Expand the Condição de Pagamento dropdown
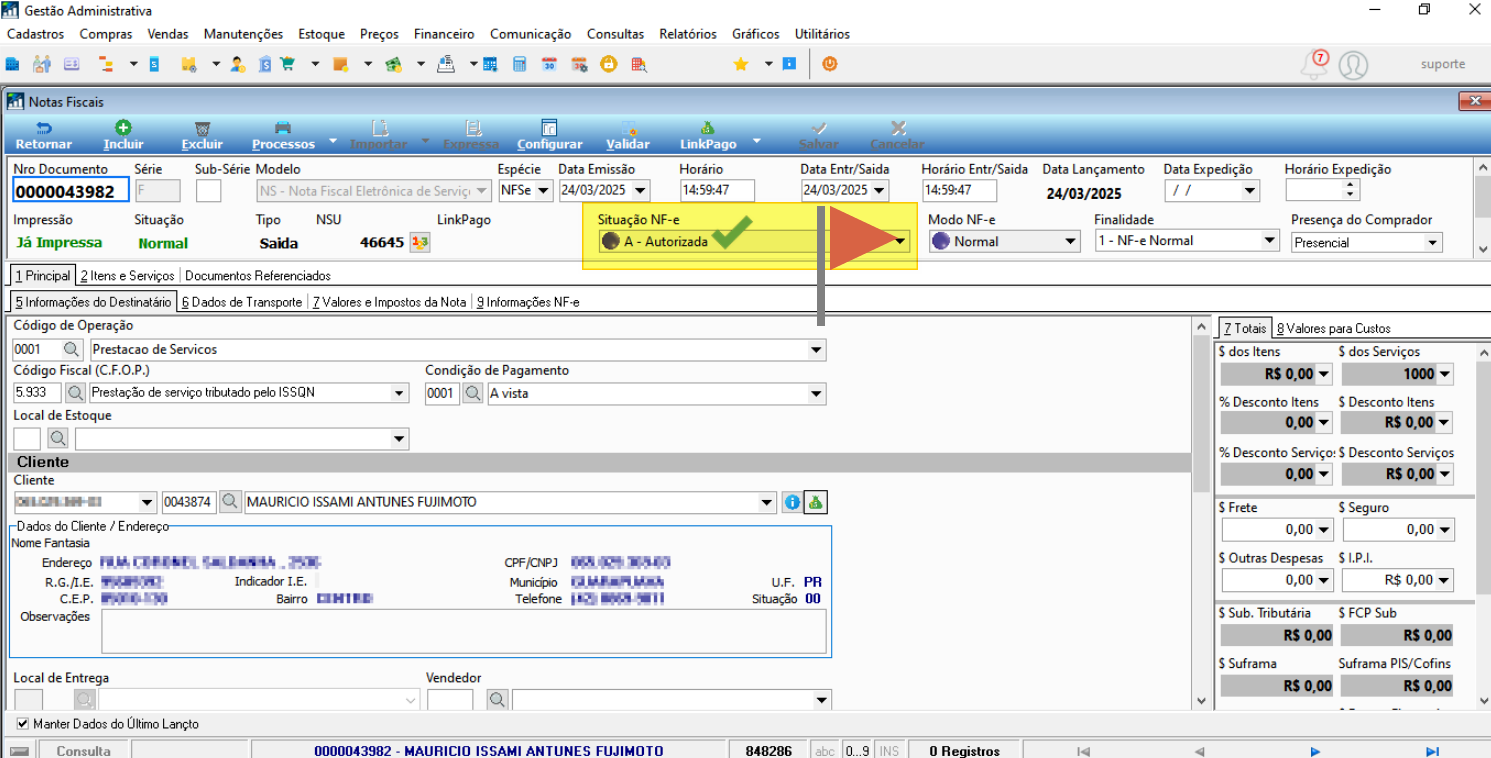Viewport: 1491px width, 758px height. coord(818,394)
